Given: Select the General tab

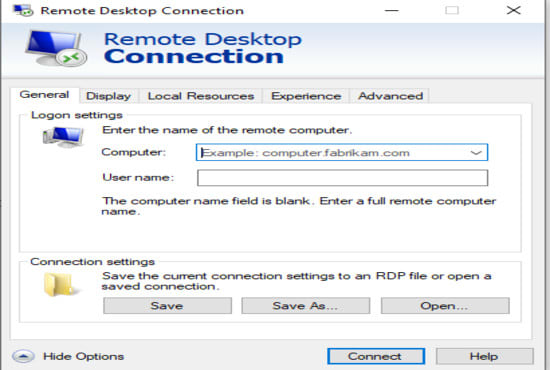Looking at the screenshot, I should (x=44, y=95).
